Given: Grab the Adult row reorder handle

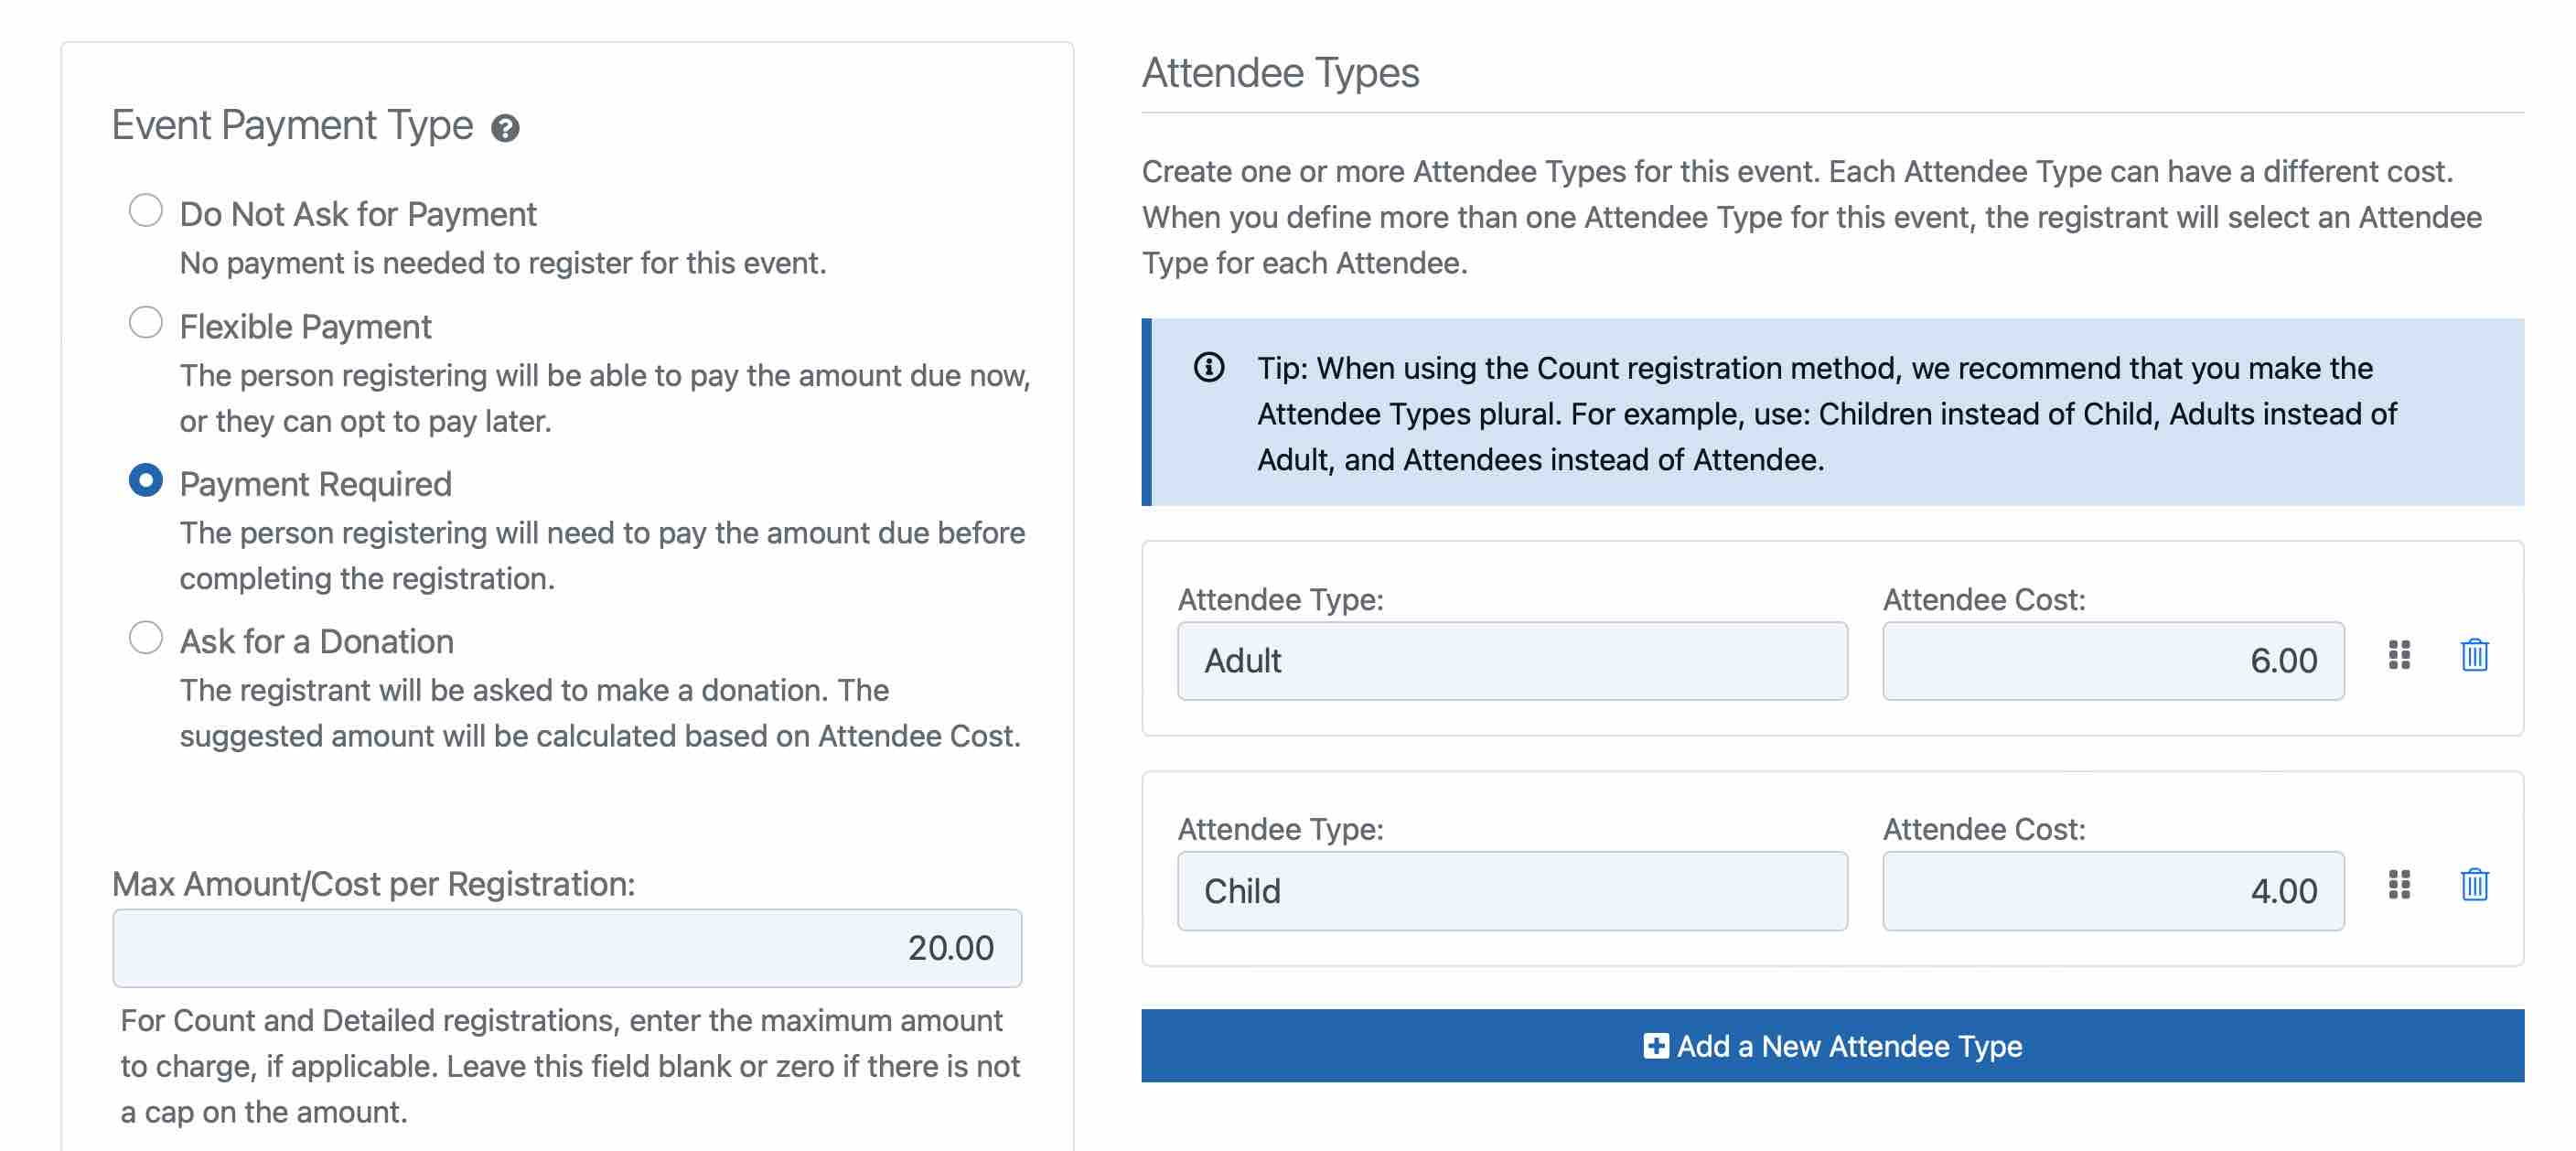Looking at the screenshot, I should [2399, 655].
